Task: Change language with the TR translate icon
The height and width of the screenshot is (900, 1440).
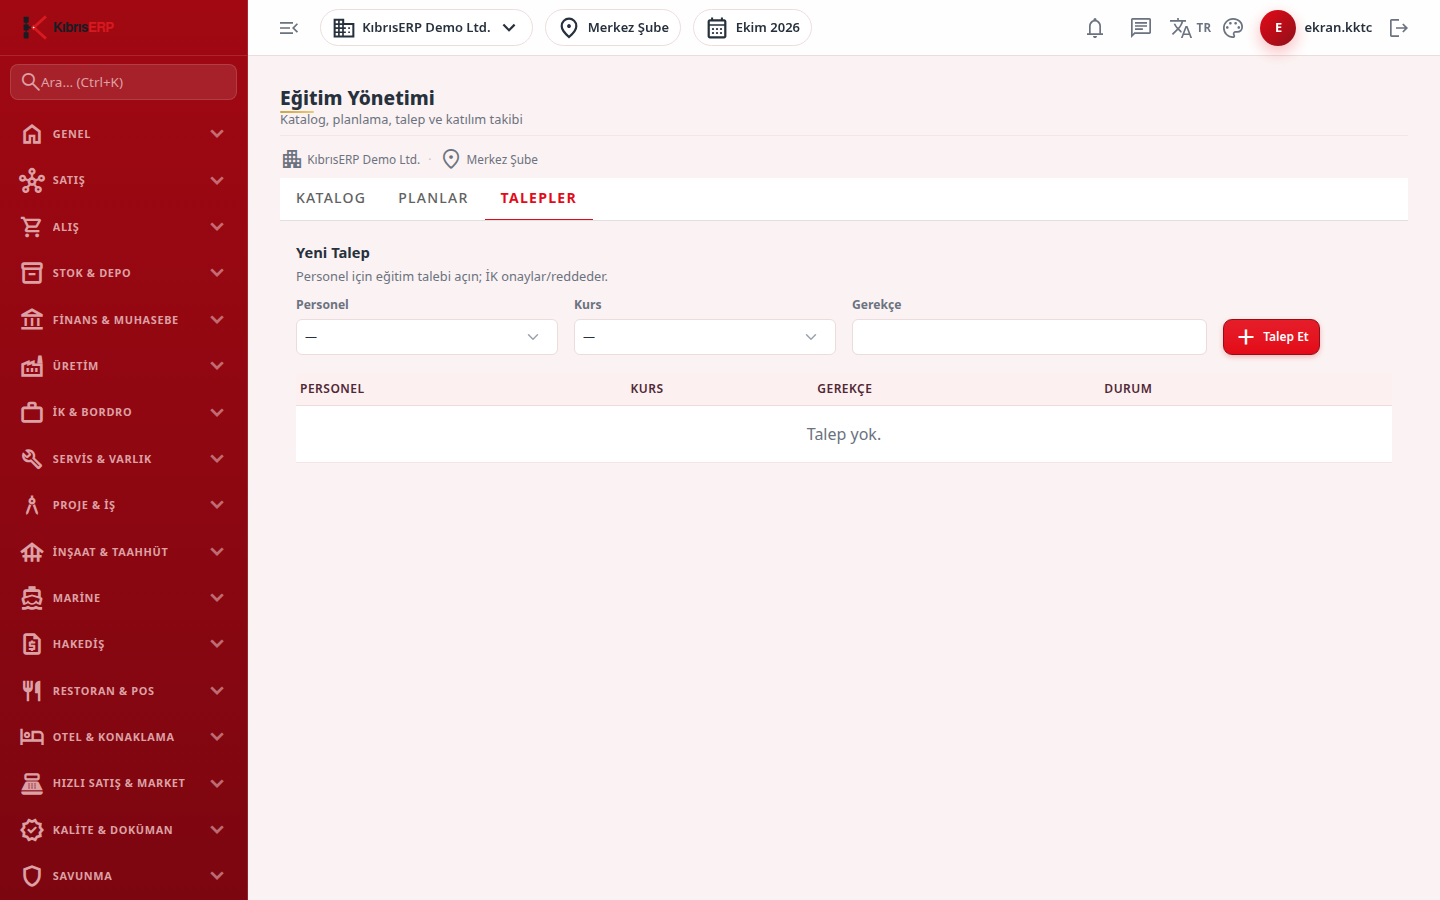Action: click(x=1190, y=28)
